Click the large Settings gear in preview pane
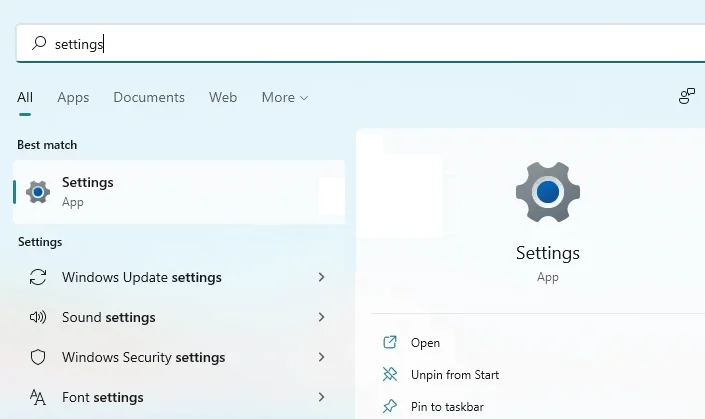 (x=547, y=191)
